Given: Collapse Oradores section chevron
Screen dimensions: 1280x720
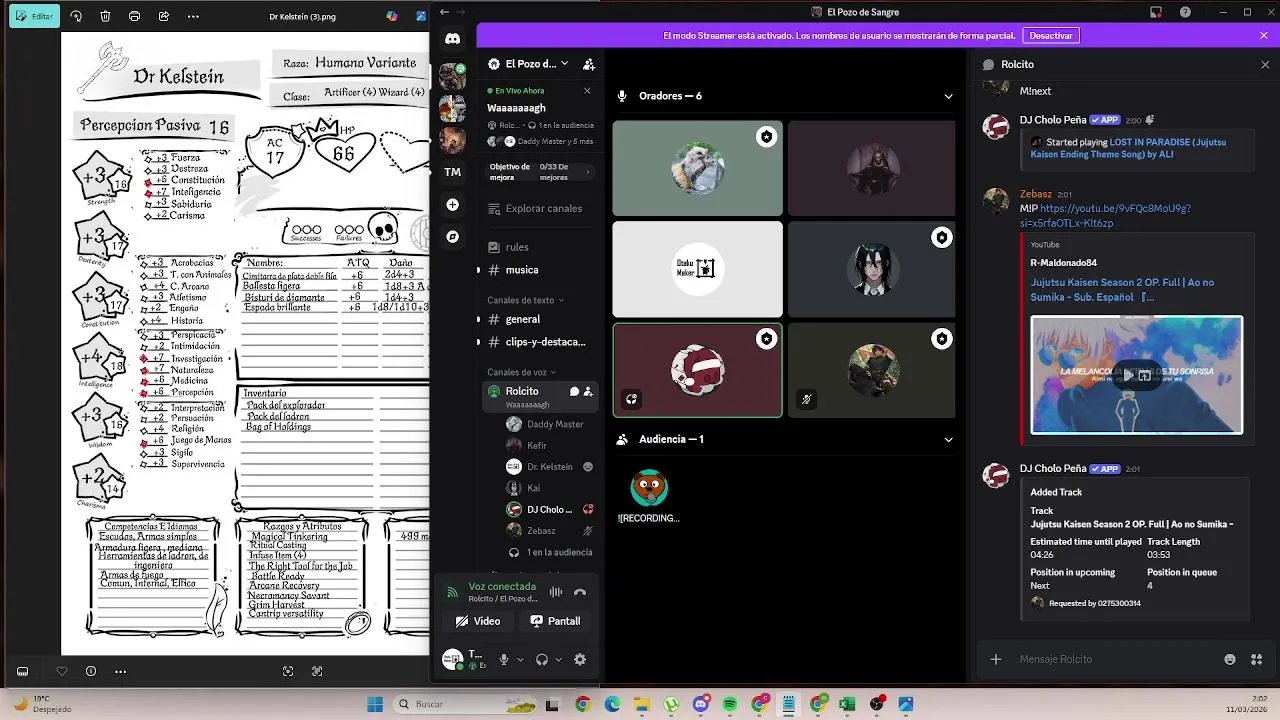Looking at the screenshot, I should [x=948, y=96].
